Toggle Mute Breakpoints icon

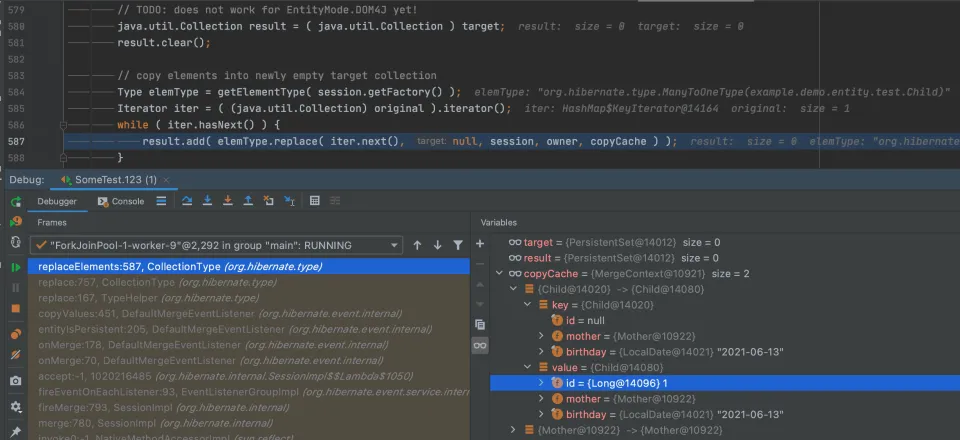16,354
